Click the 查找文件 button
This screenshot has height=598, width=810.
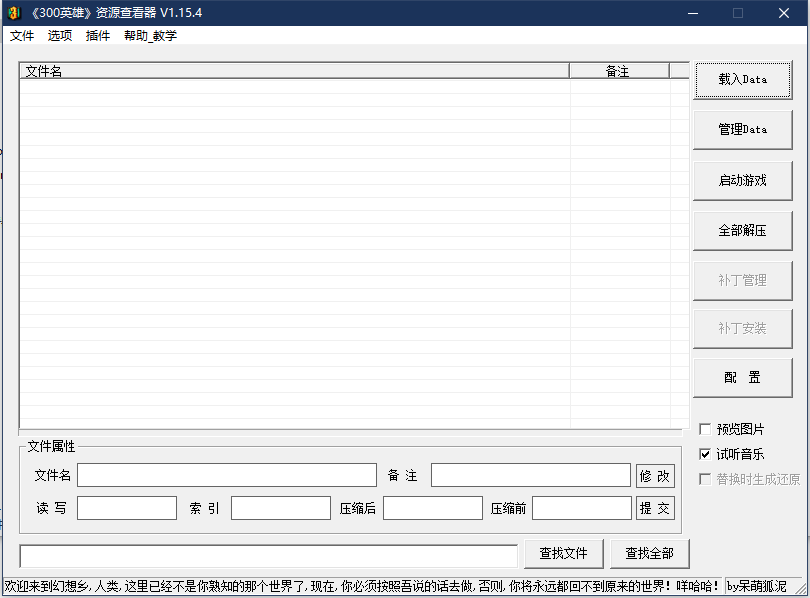coord(563,553)
